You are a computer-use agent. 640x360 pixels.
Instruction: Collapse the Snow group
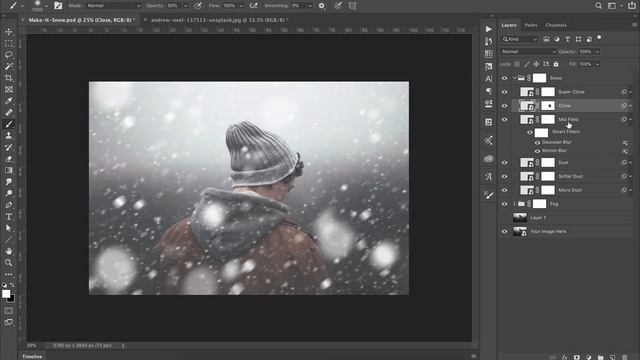[514, 78]
